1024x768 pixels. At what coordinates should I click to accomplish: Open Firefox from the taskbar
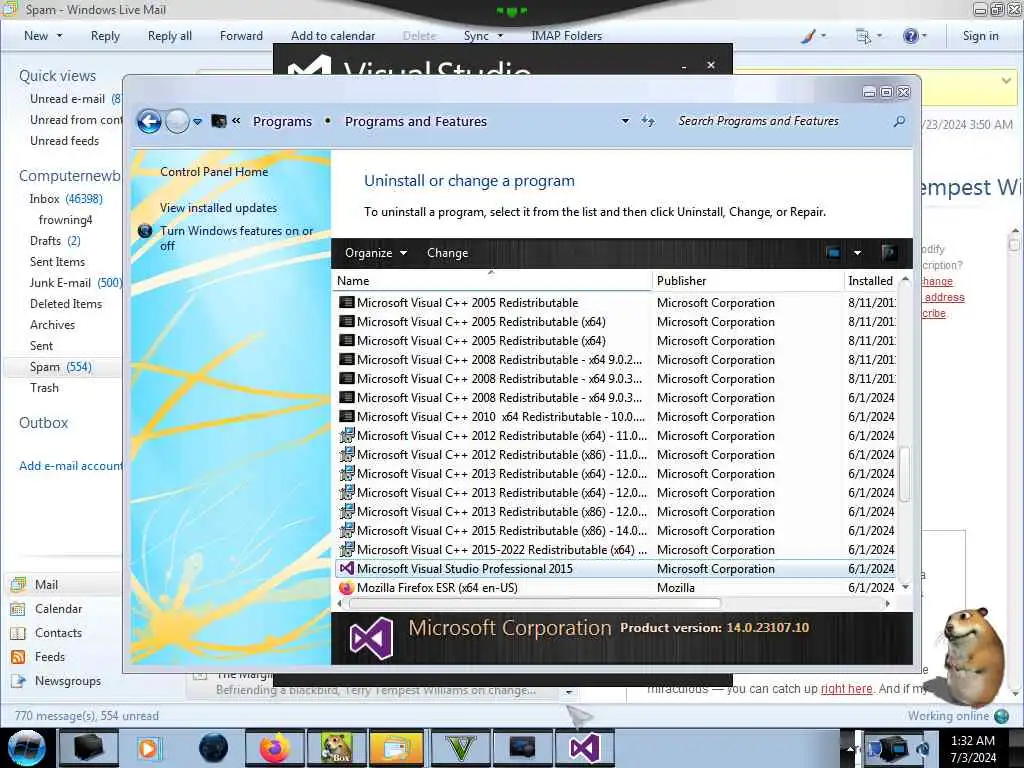[x=274, y=748]
